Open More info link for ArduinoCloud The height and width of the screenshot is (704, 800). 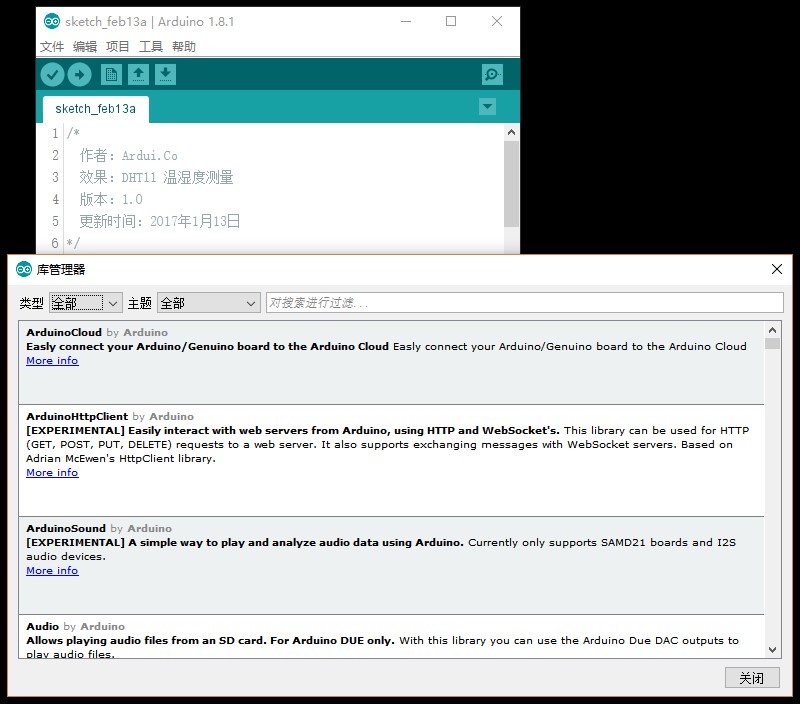[x=52, y=361]
